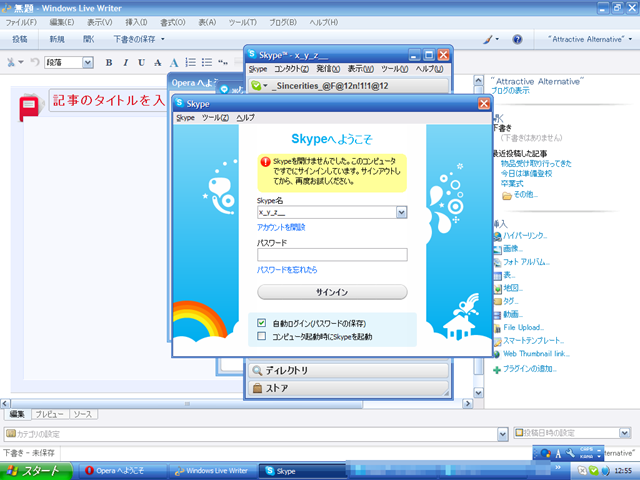Image resolution: width=640 pixels, height=480 pixels.
Task: Open Skype status dropdown arrow beside _Sincerities_
Action: pyautogui.click(x=265, y=85)
